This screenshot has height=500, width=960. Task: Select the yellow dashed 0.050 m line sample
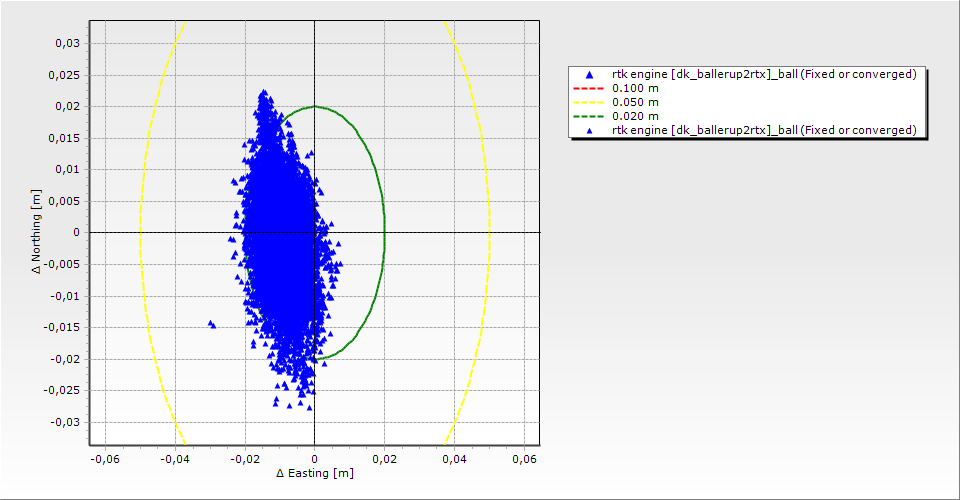point(588,103)
